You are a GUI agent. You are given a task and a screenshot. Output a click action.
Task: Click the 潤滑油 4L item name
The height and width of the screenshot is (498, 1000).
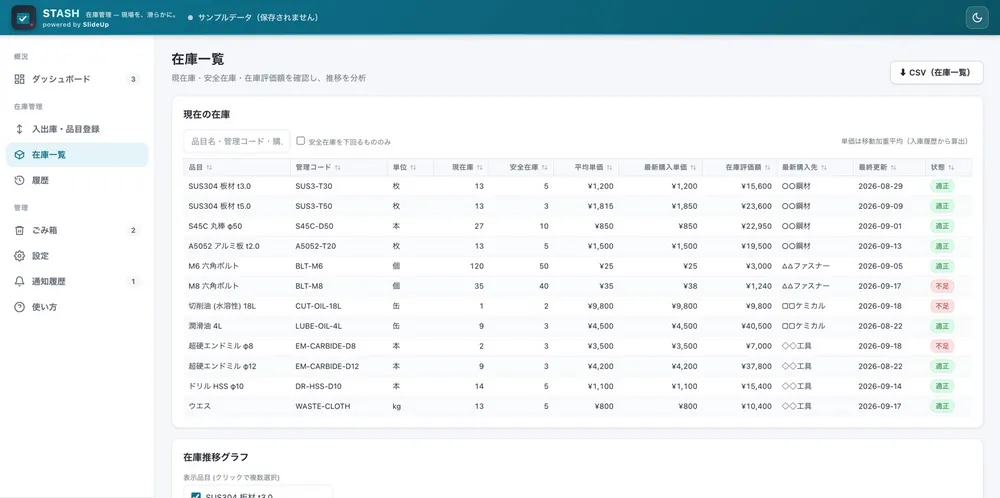coord(205,326)
